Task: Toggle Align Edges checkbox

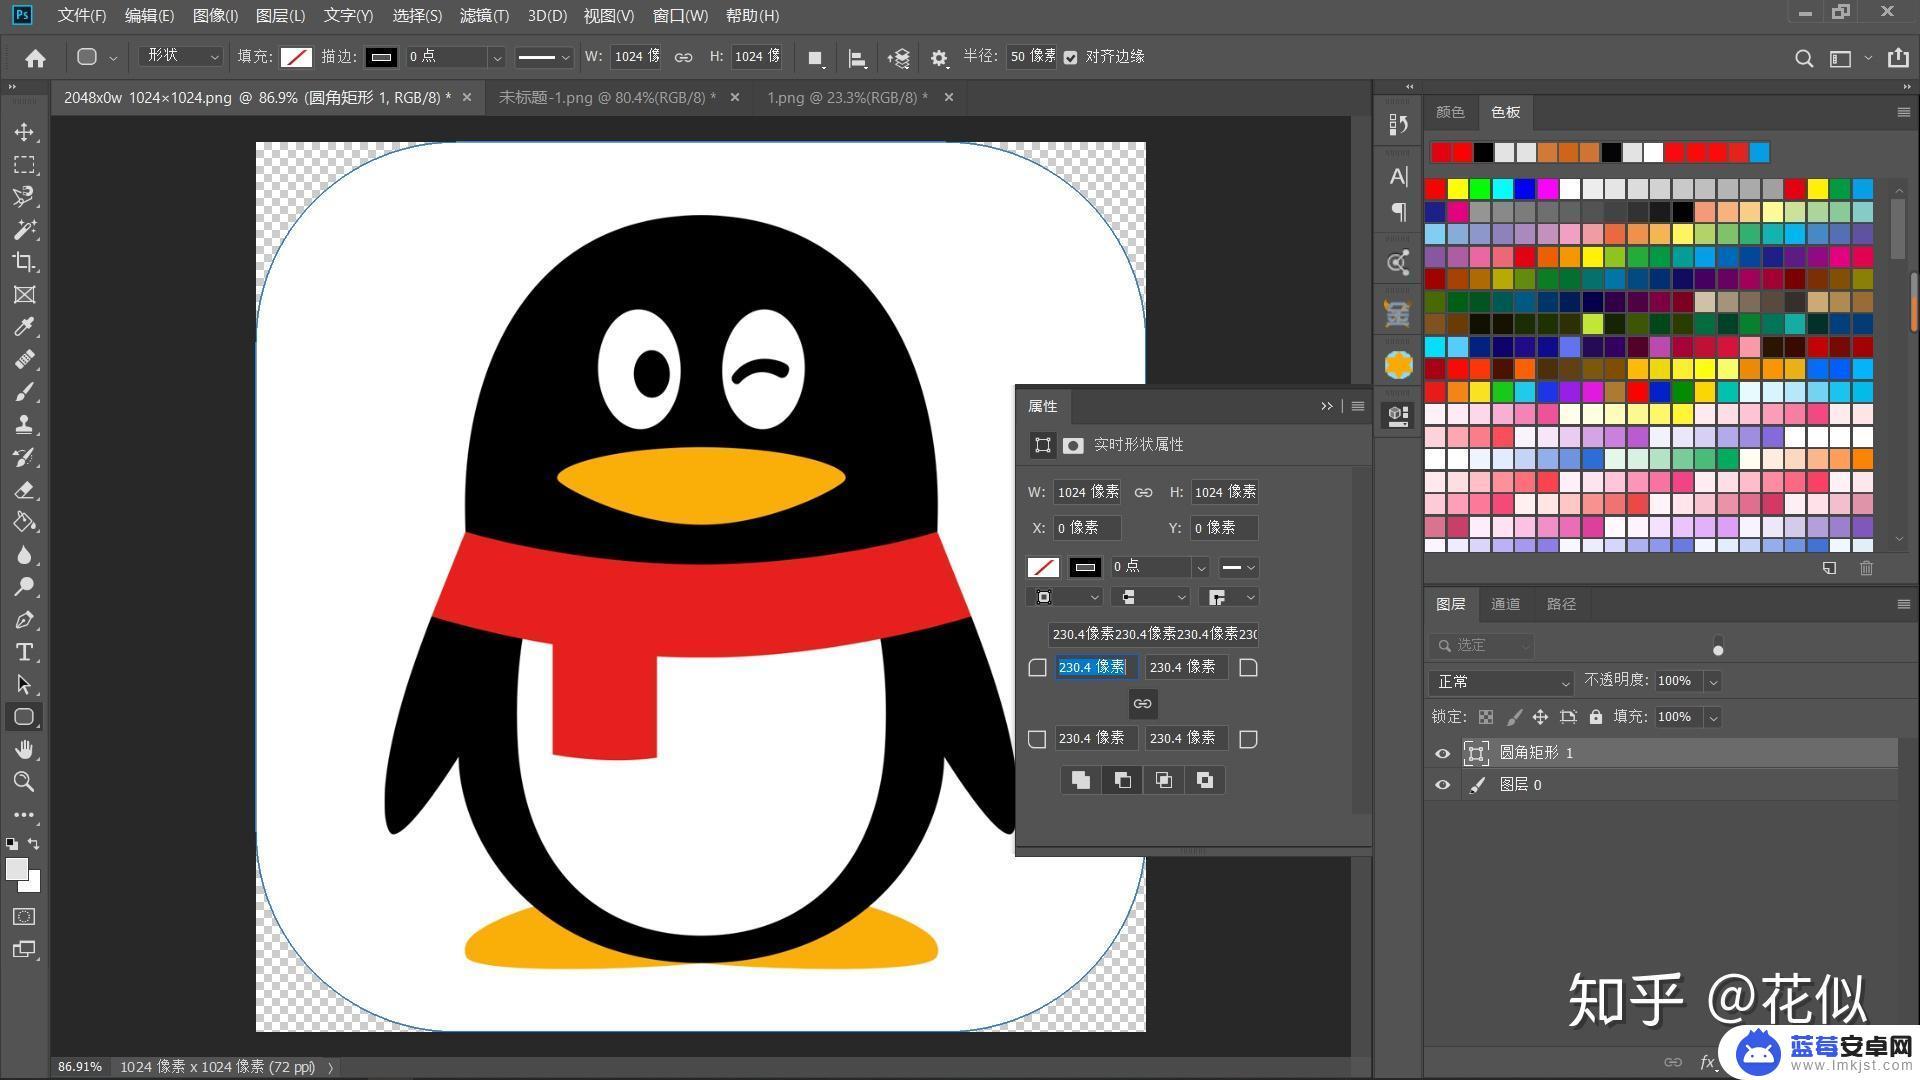Action: point(1071,57)
